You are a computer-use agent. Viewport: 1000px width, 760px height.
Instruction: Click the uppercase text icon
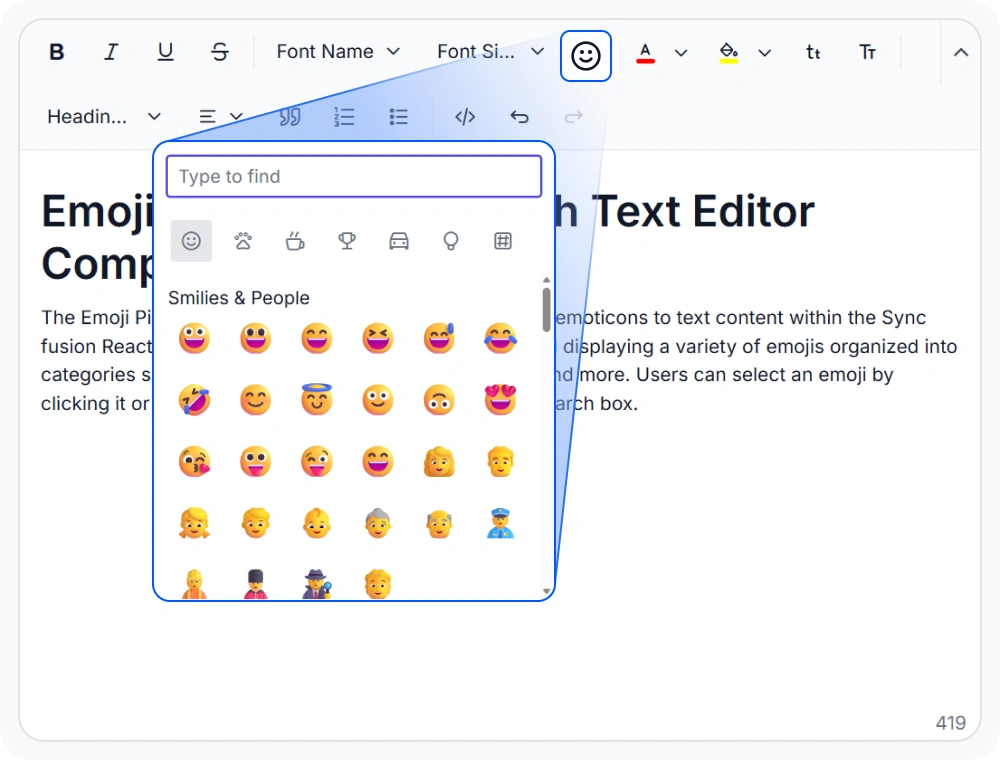point(867,52)
